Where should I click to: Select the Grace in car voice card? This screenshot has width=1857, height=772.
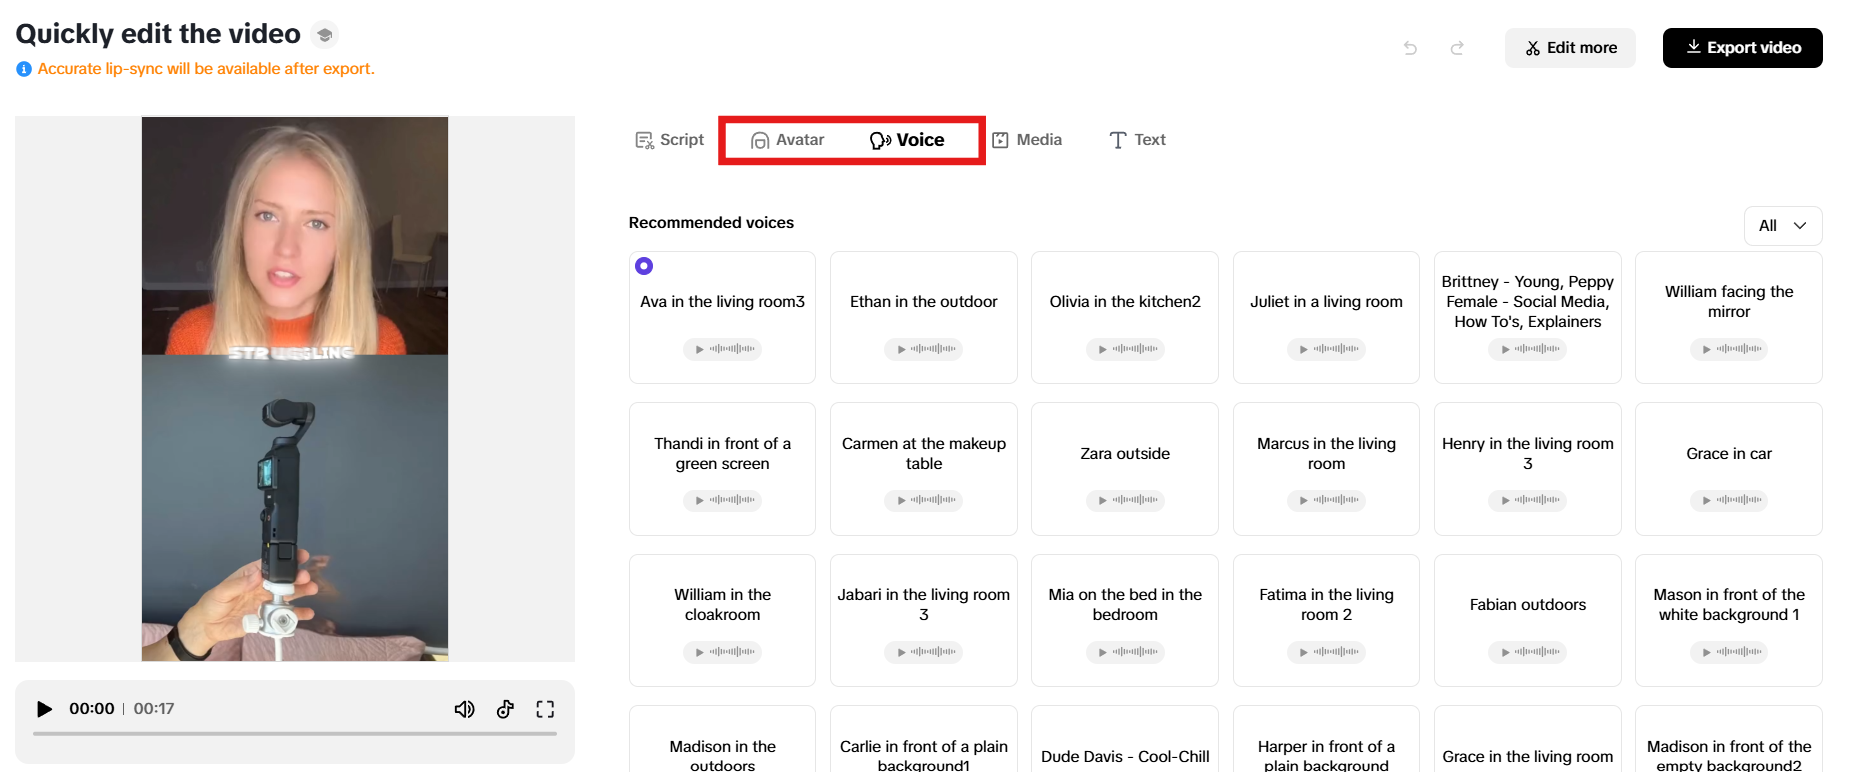pyautogui.click(x=1728, y=455)
